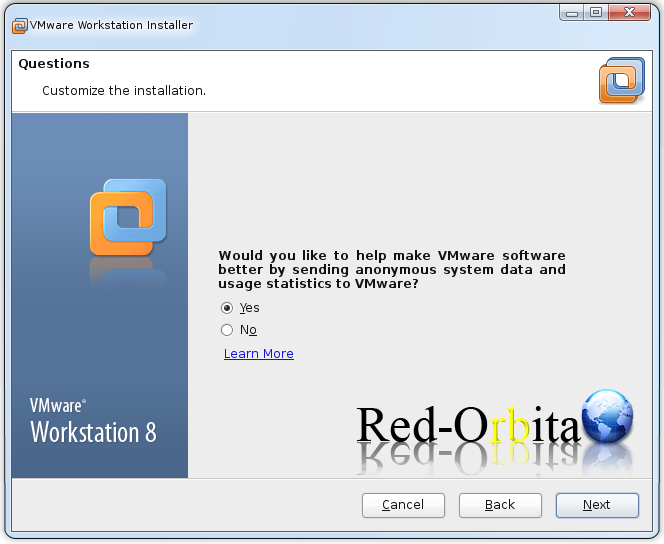The image size is (664, 544).
Task: Click the VMware logo in Questions header
Action: pyautogui.click(x=622, y=80)
